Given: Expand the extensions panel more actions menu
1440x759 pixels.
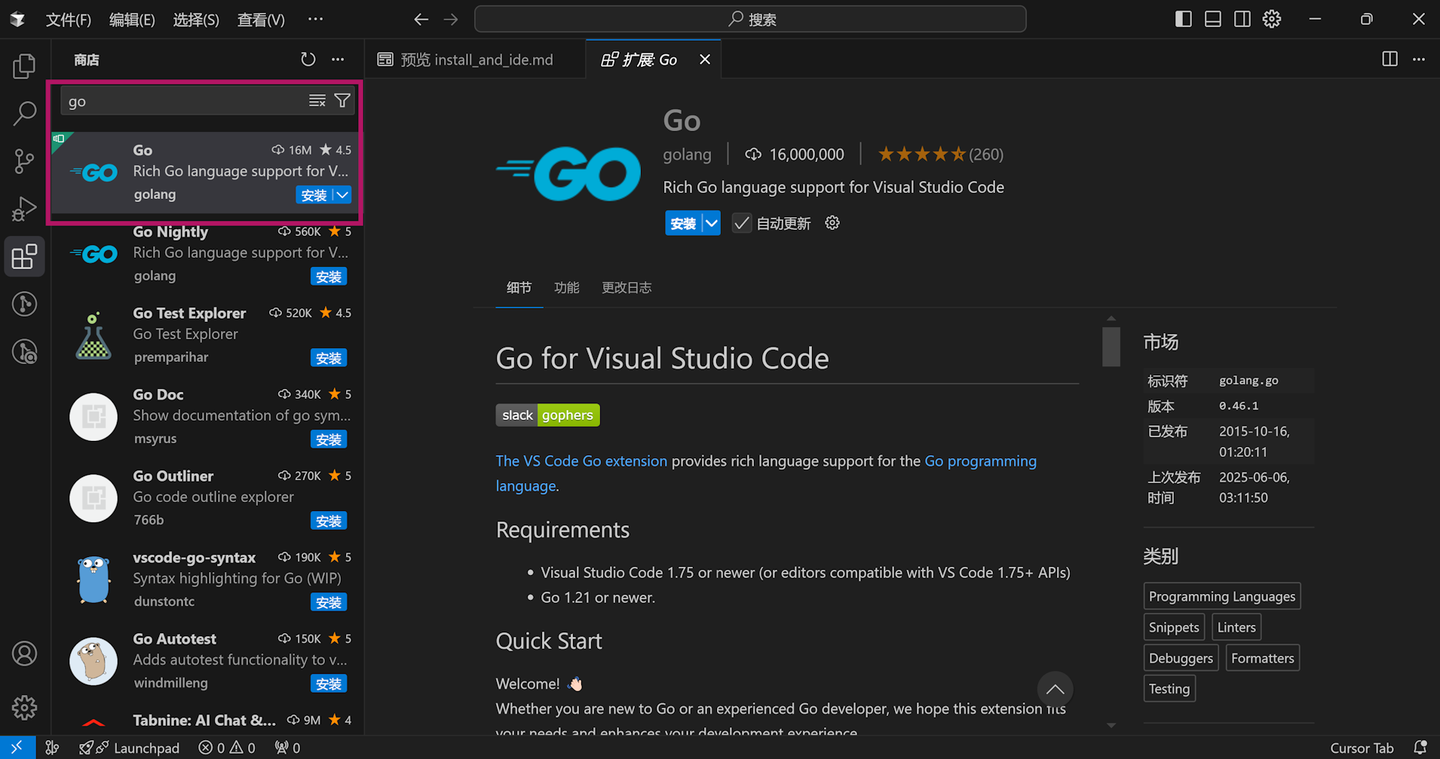Looking at the screenshot, I should (x=337, y=59).
